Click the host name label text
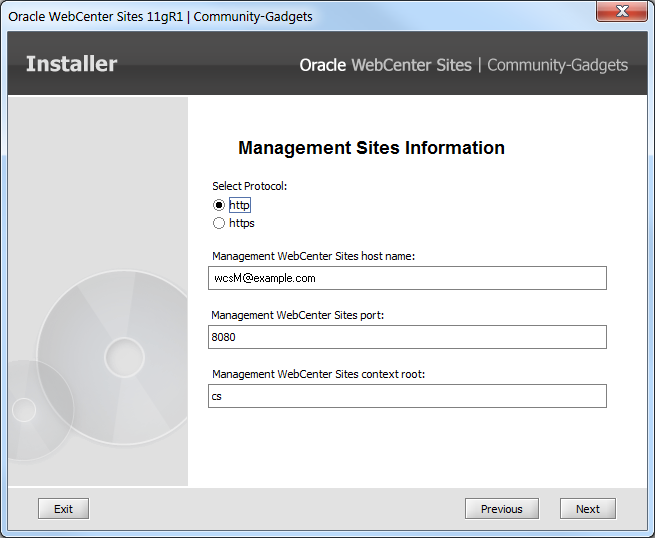Screen dimensions: 655x538 pyautogui.click(x=313, y=256)
